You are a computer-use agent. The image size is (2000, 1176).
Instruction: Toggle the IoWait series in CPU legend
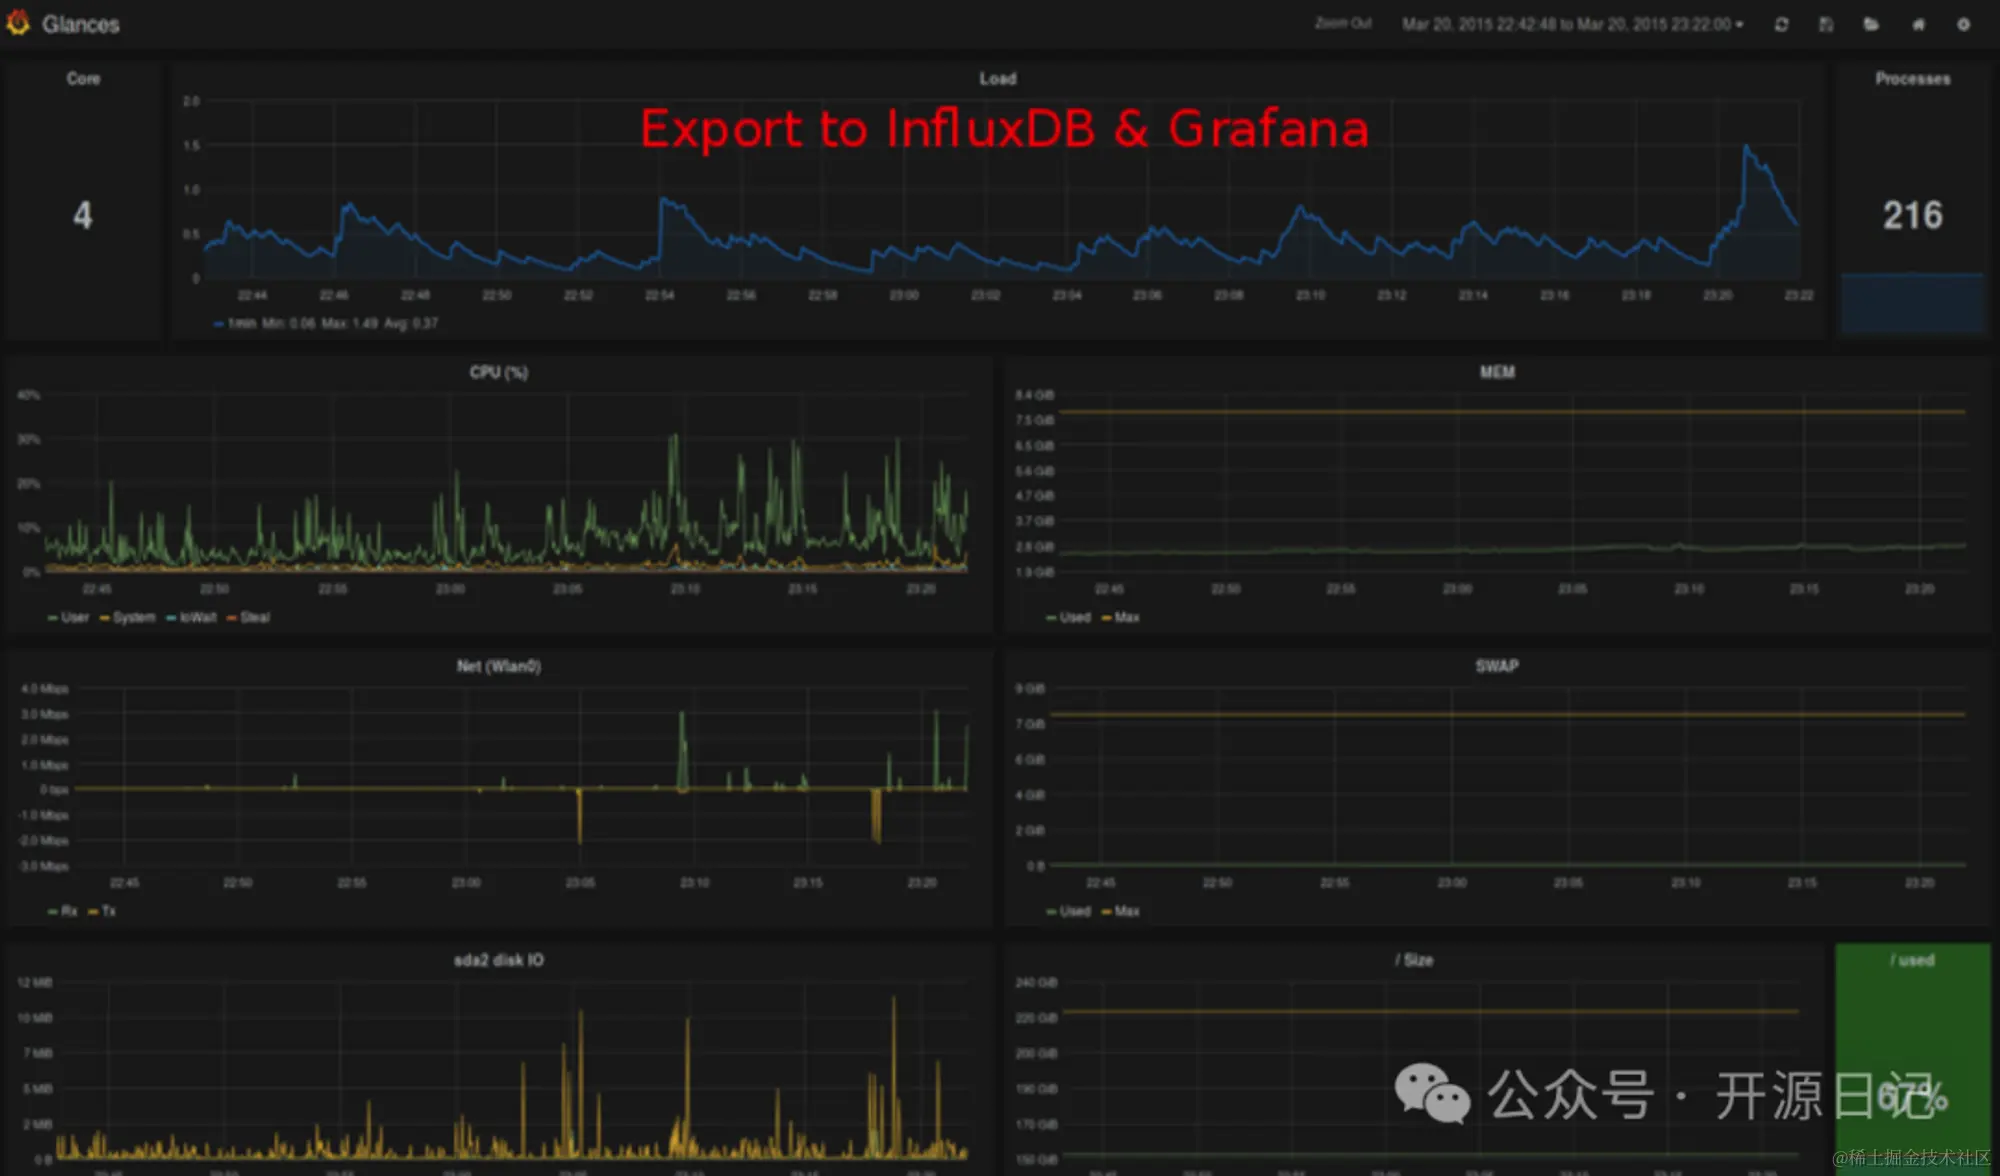point(191,618)
